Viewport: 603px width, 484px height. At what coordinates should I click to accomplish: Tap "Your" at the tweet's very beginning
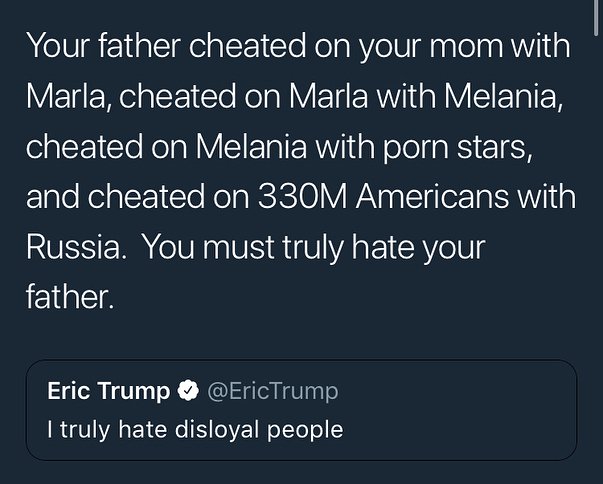[x=56, y=46]
